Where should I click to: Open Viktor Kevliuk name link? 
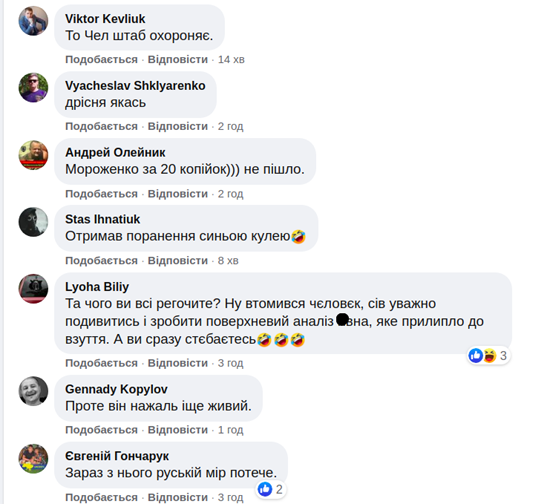point(105,19)
